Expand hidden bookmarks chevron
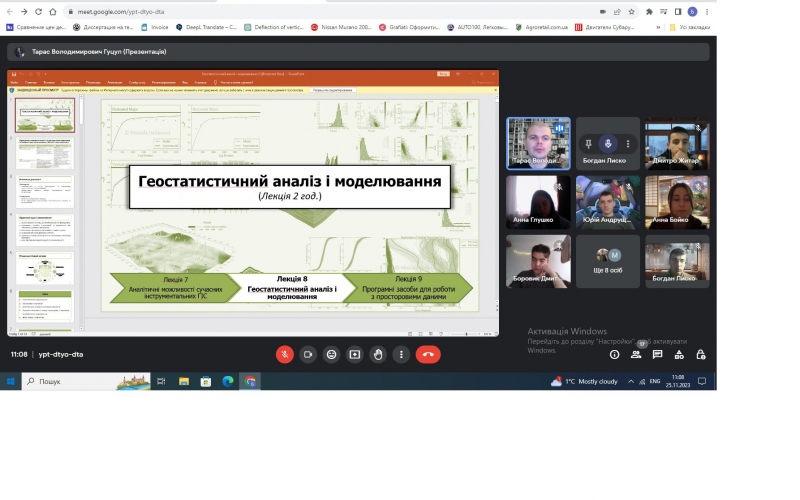This screenshot has width=800, height=500. click(658, 28)
